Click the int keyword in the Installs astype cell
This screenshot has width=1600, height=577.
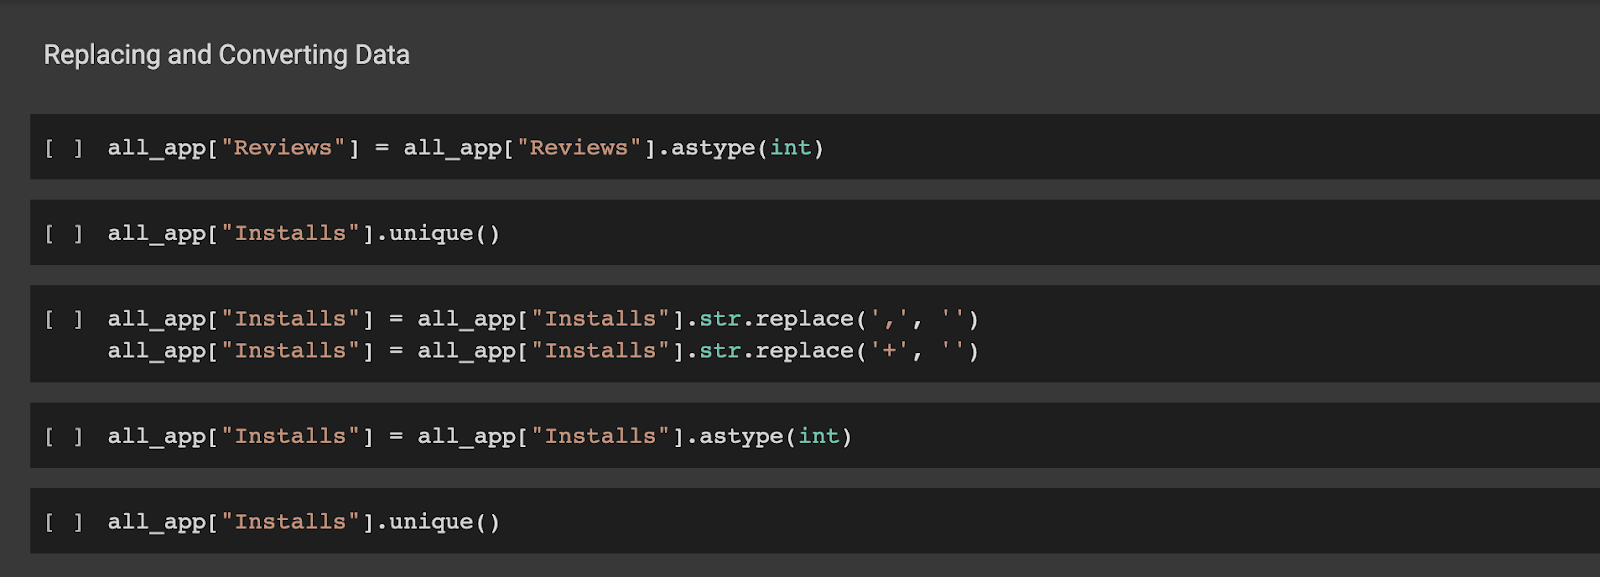coord(818,437)
